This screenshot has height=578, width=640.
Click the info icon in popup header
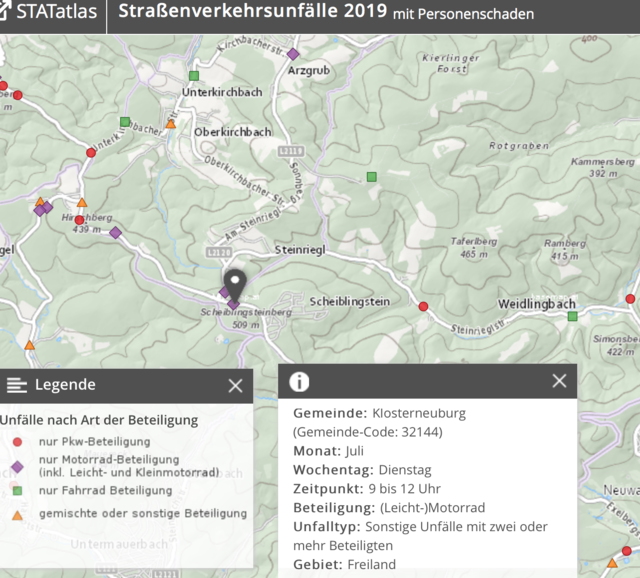tap(299, 382)
